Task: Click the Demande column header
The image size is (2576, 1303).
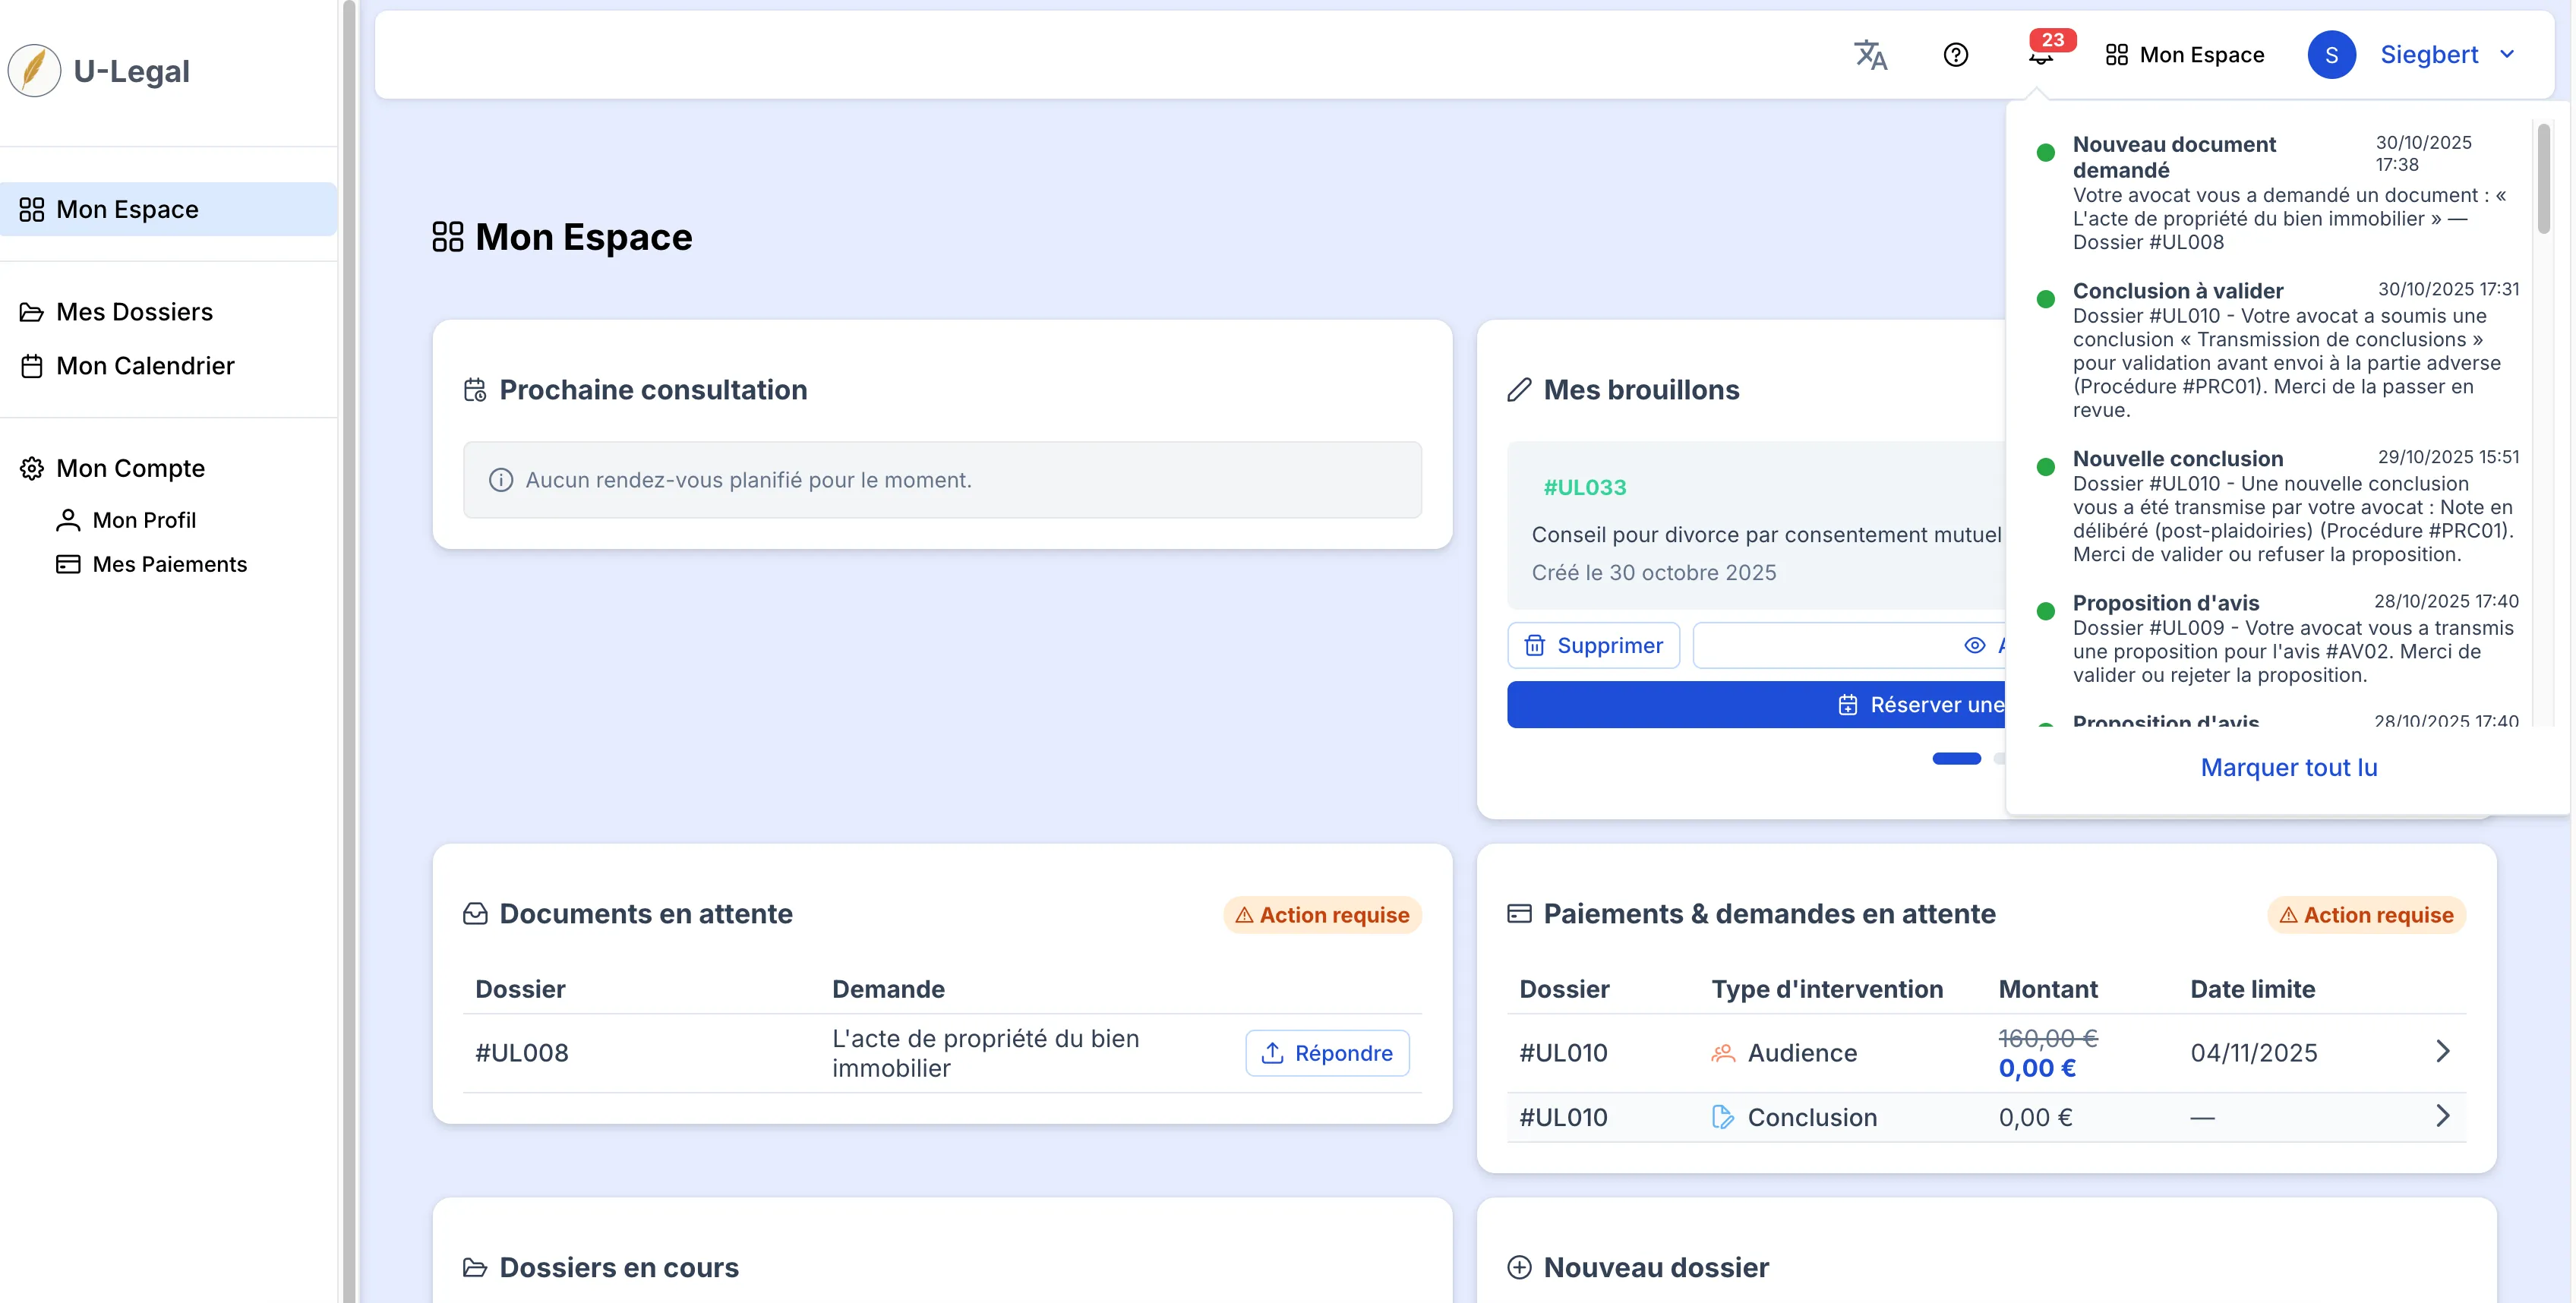Action: (888, 989)
